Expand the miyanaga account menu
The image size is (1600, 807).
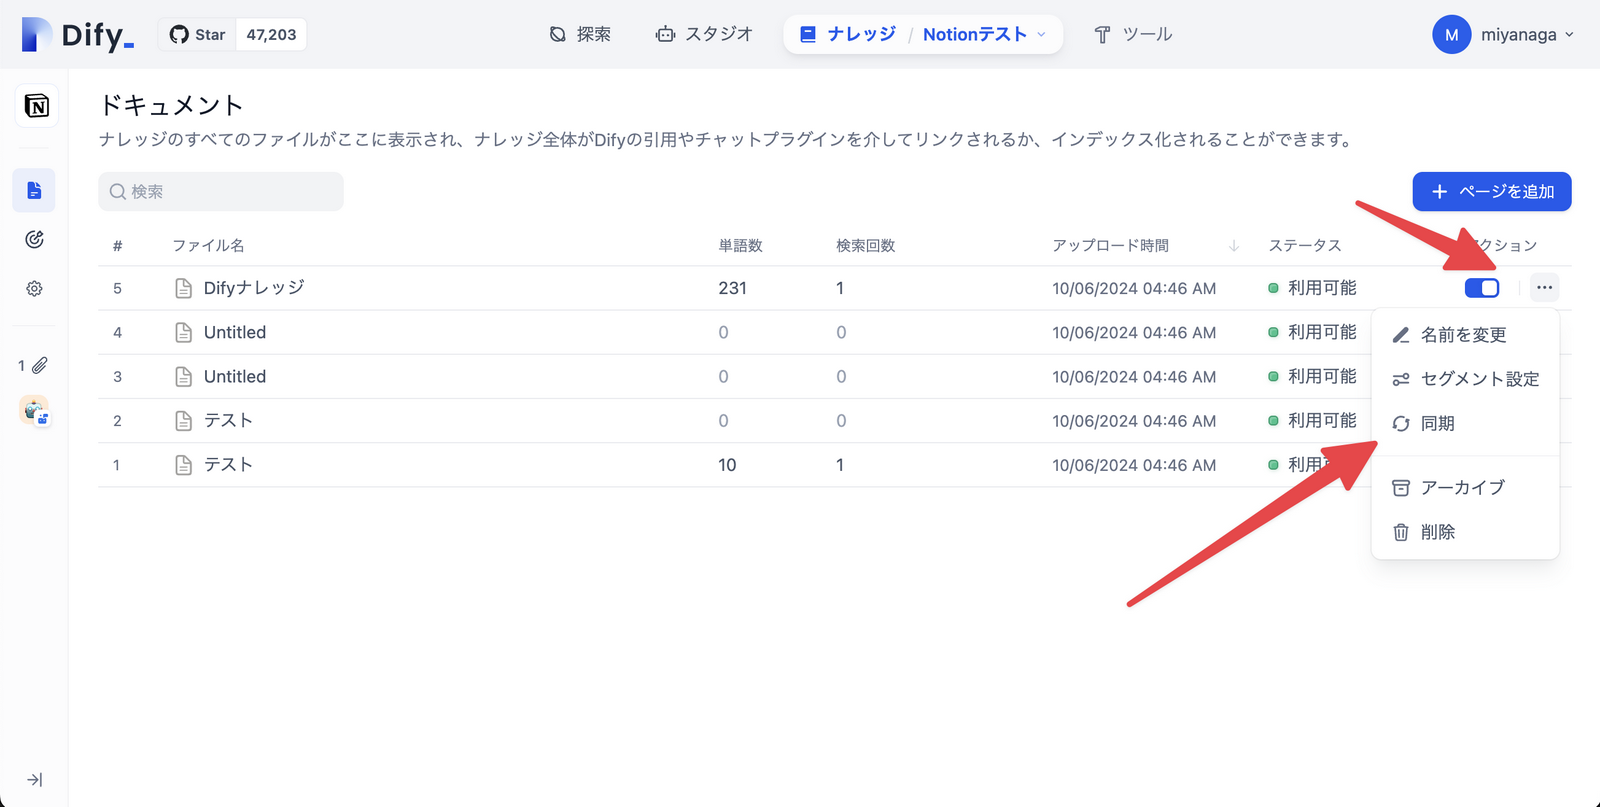click(x=1527, y=34)
